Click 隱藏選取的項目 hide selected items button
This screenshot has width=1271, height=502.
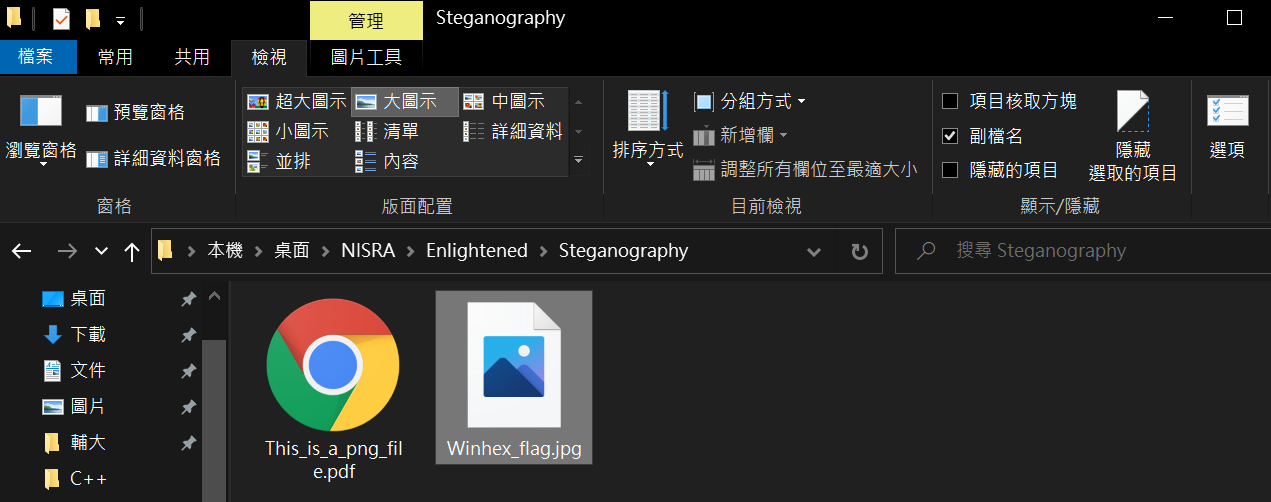[x=1133, y=137]
